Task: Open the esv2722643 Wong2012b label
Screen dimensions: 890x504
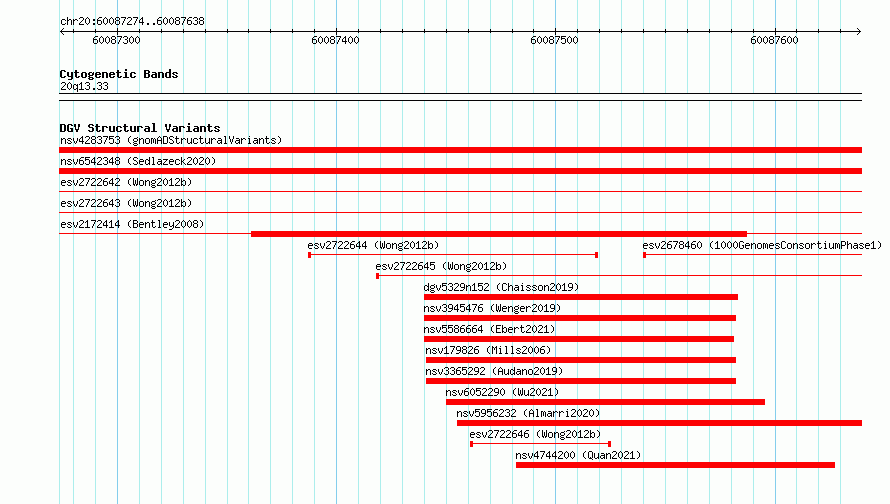Action: [126, 203]
